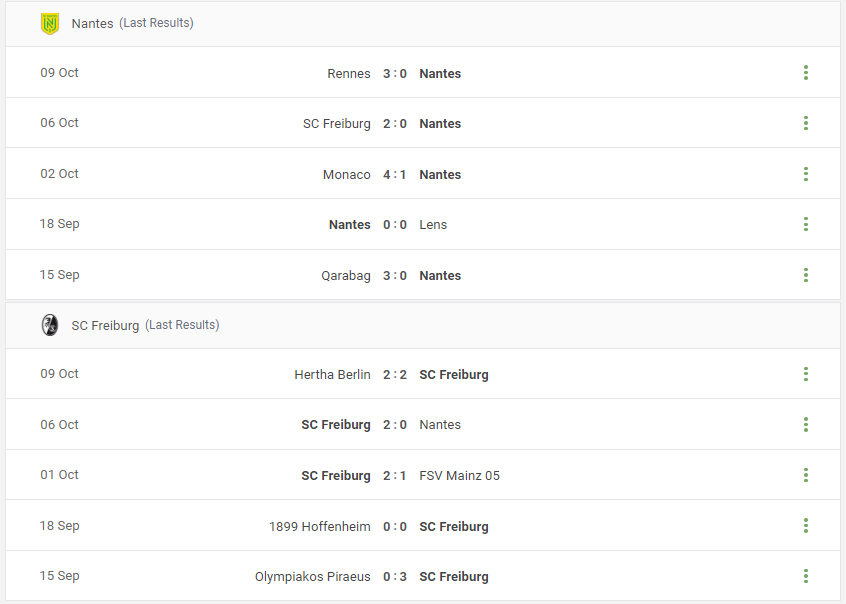The height and width of the screenshot is (604, 846).
Task: Open the options menu for Hertha Berlin 2:2 SC Freiburg
Action: click(x=806, y=374)
